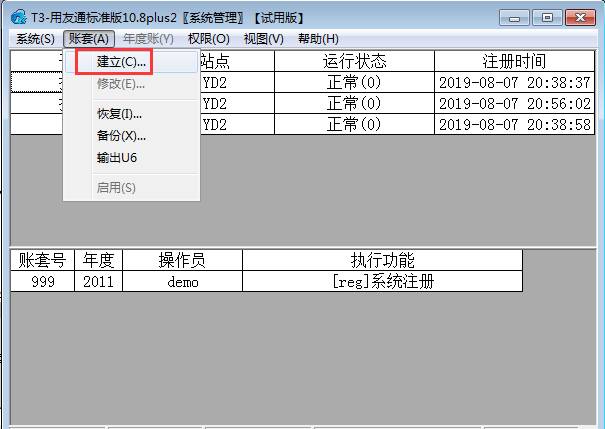
Task: Select the 2011 year cell
Action: coord(98,281)
